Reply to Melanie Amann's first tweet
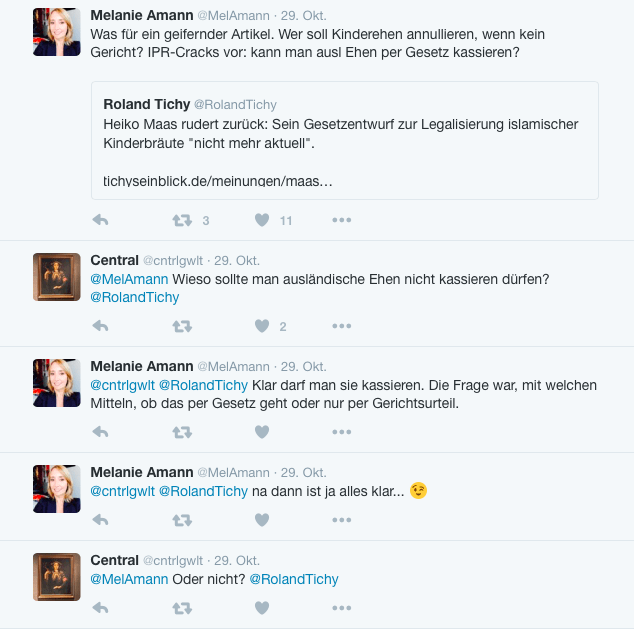This screenshot has height=629, width=634. tap(100, 220)
